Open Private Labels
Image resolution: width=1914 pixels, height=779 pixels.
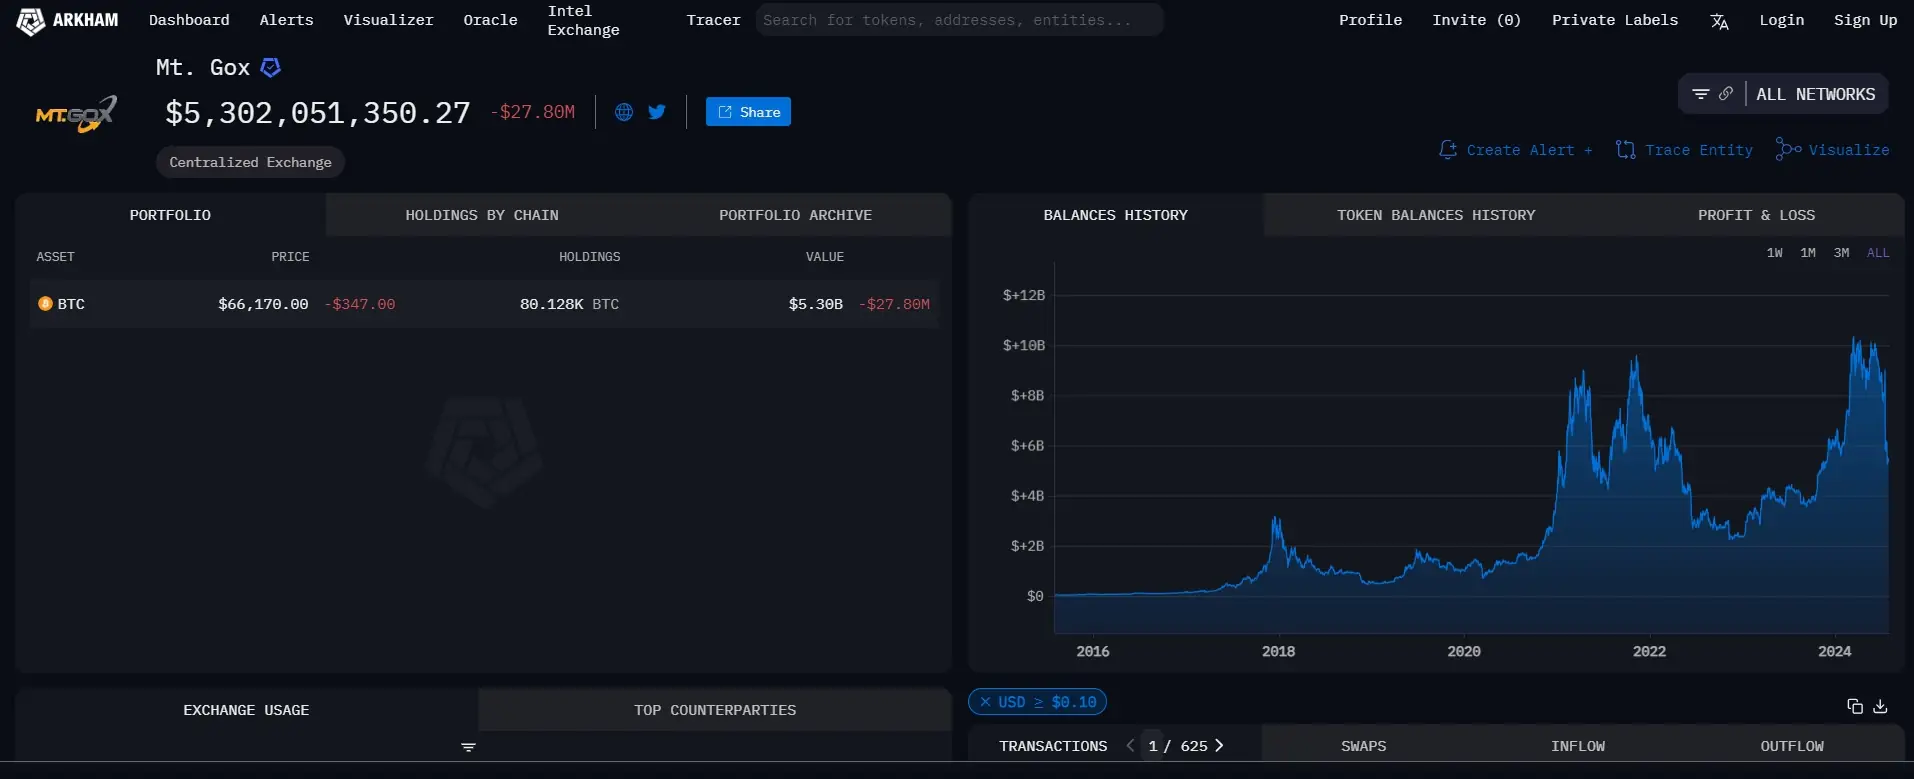coord(1615,20)
